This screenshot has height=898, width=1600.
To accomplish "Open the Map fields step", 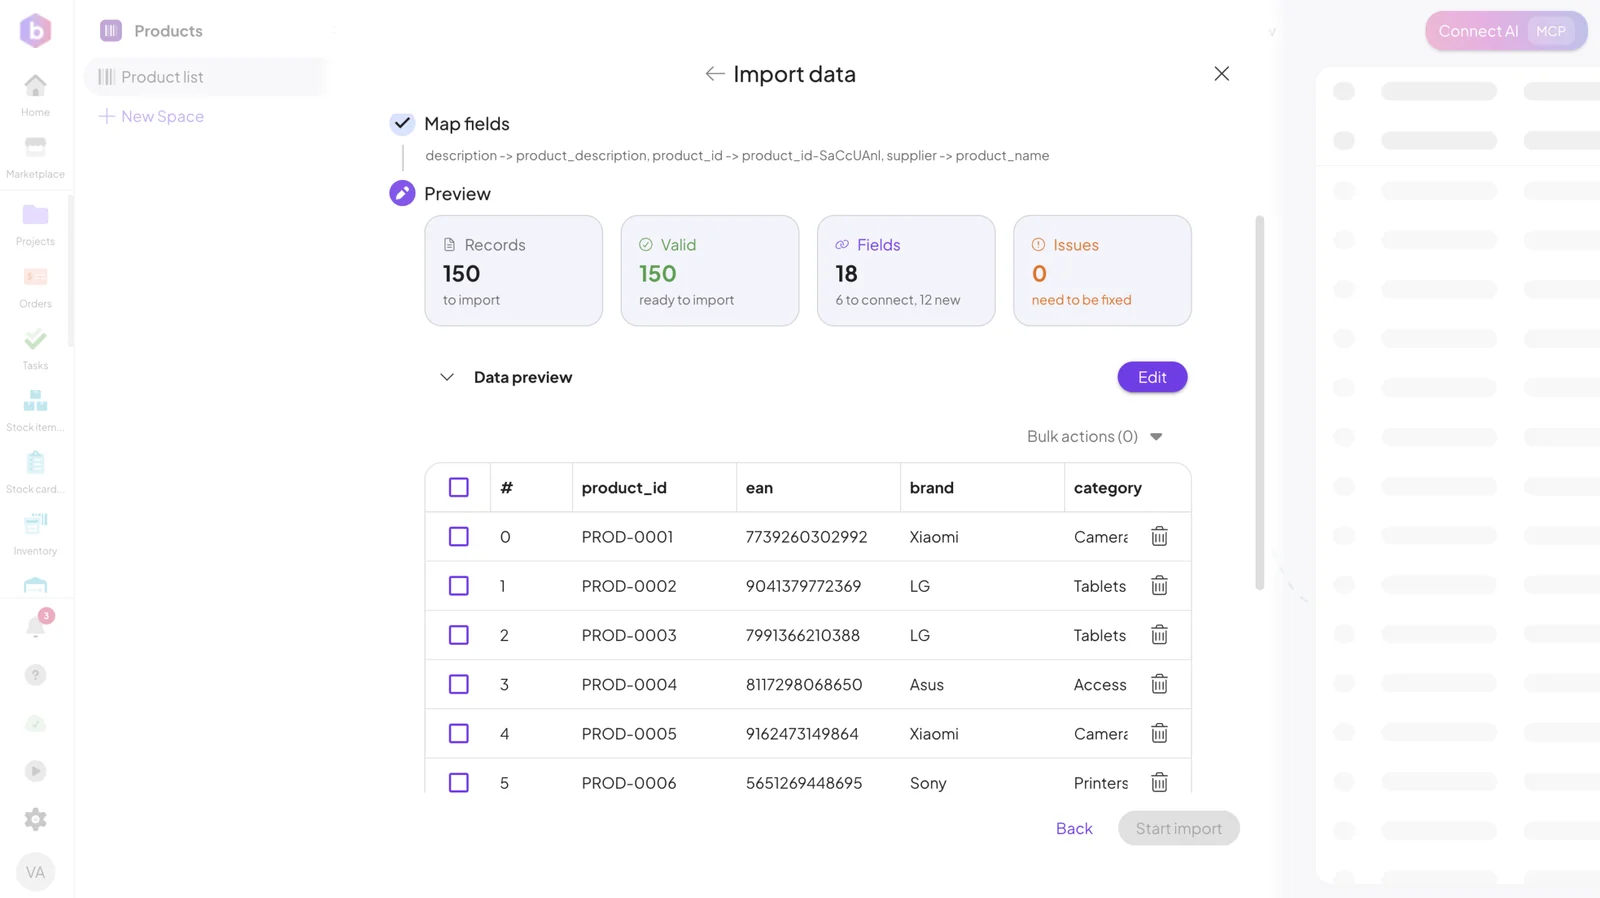I will pos(466,124).
